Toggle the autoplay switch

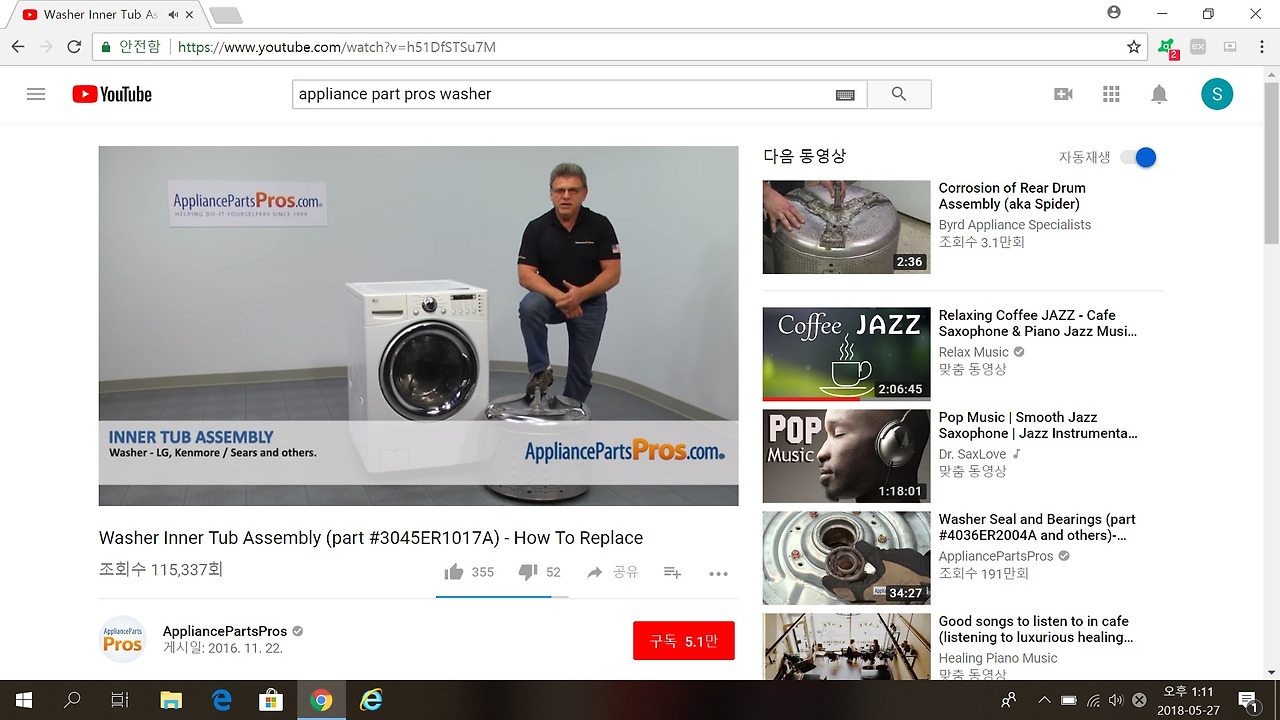(1138, 157)
